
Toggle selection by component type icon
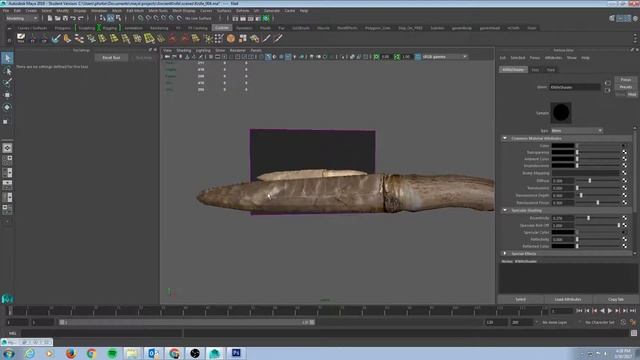(118, 18)
